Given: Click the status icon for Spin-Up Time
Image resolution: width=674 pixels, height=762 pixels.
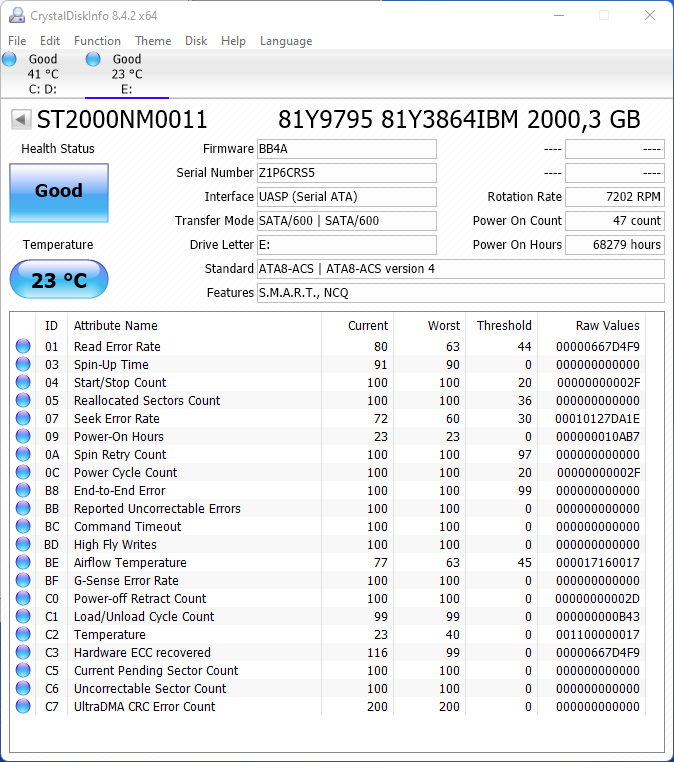Looking at the screenshot, I should [23, 364].
